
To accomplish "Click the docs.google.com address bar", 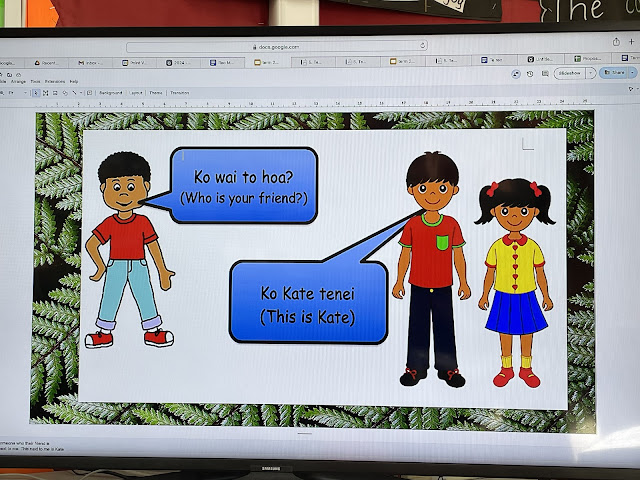I will (277, 47).
